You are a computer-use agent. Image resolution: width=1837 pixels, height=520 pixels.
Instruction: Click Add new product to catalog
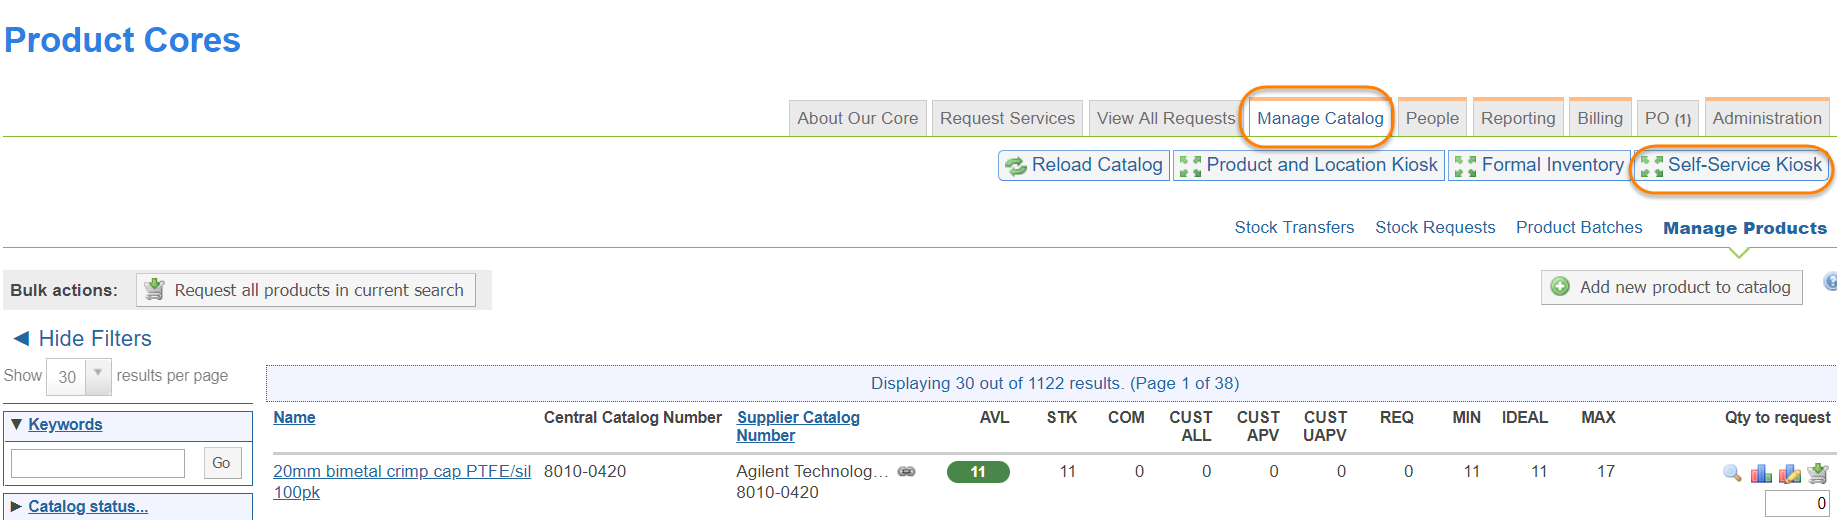[1671, 287]
